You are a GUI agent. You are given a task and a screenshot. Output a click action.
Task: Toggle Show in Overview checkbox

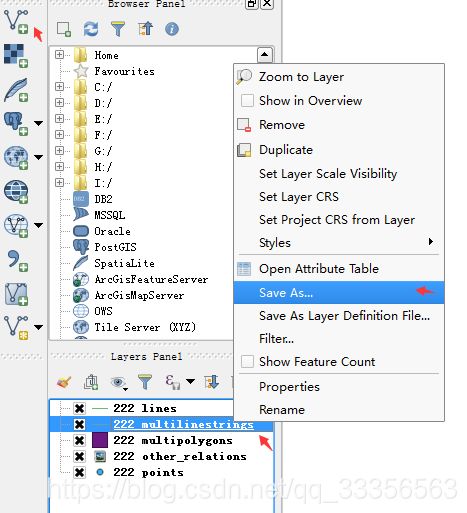click(247, 100)
